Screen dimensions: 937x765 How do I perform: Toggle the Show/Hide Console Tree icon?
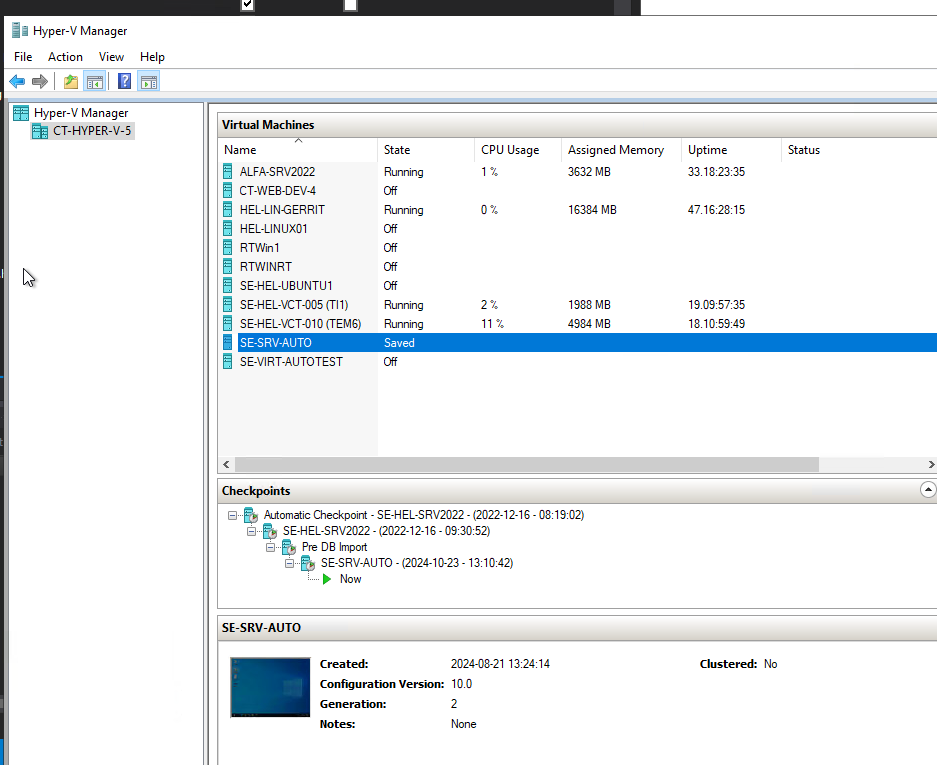(x=95, y=82)
